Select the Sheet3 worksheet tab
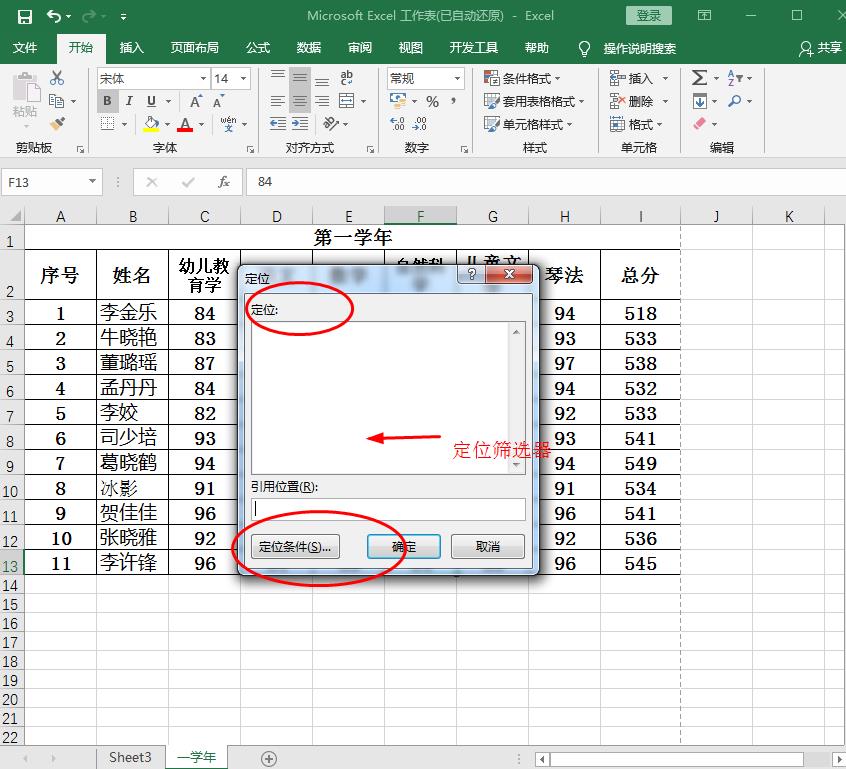The width and height of the screenshot is (846, 769). point(130,757)
